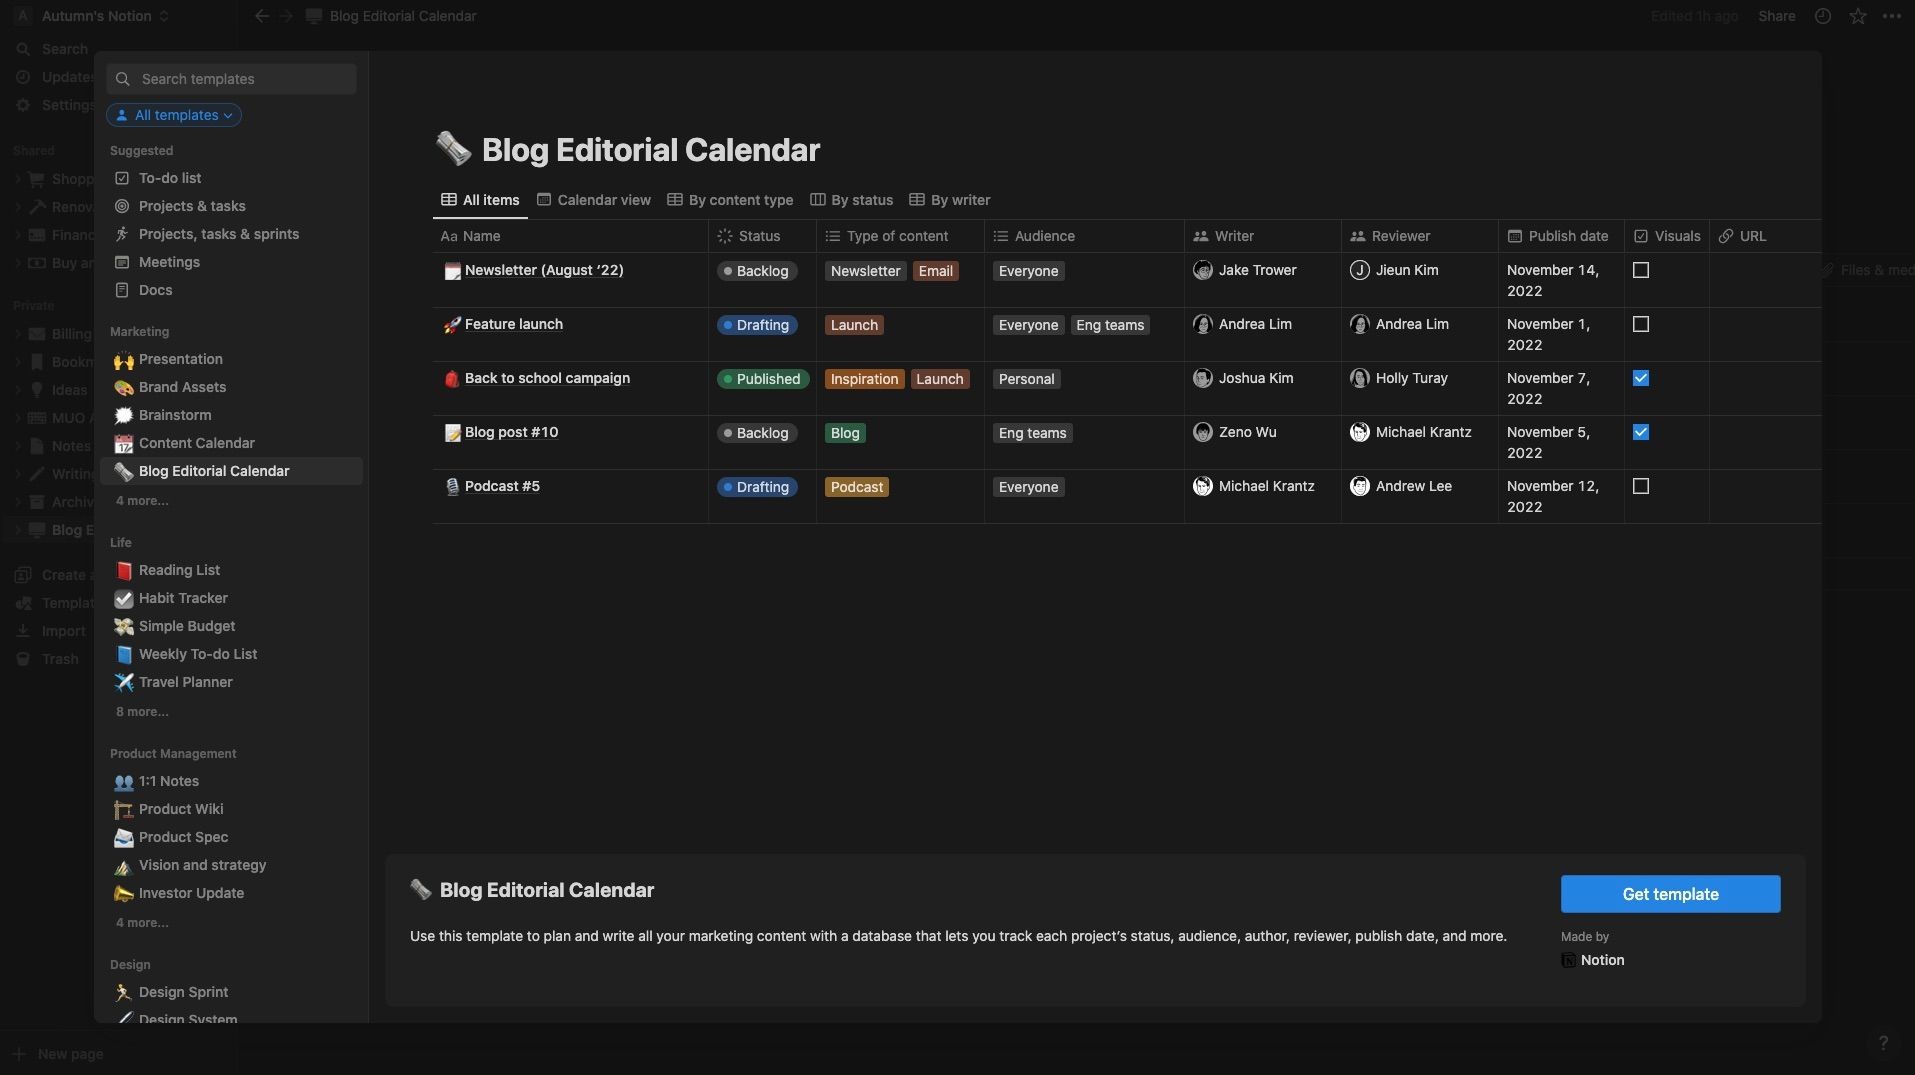Click the Travel Planner airplane icon
Viewport: 1915px width, 1075px height.
click(x=123, y=683)
